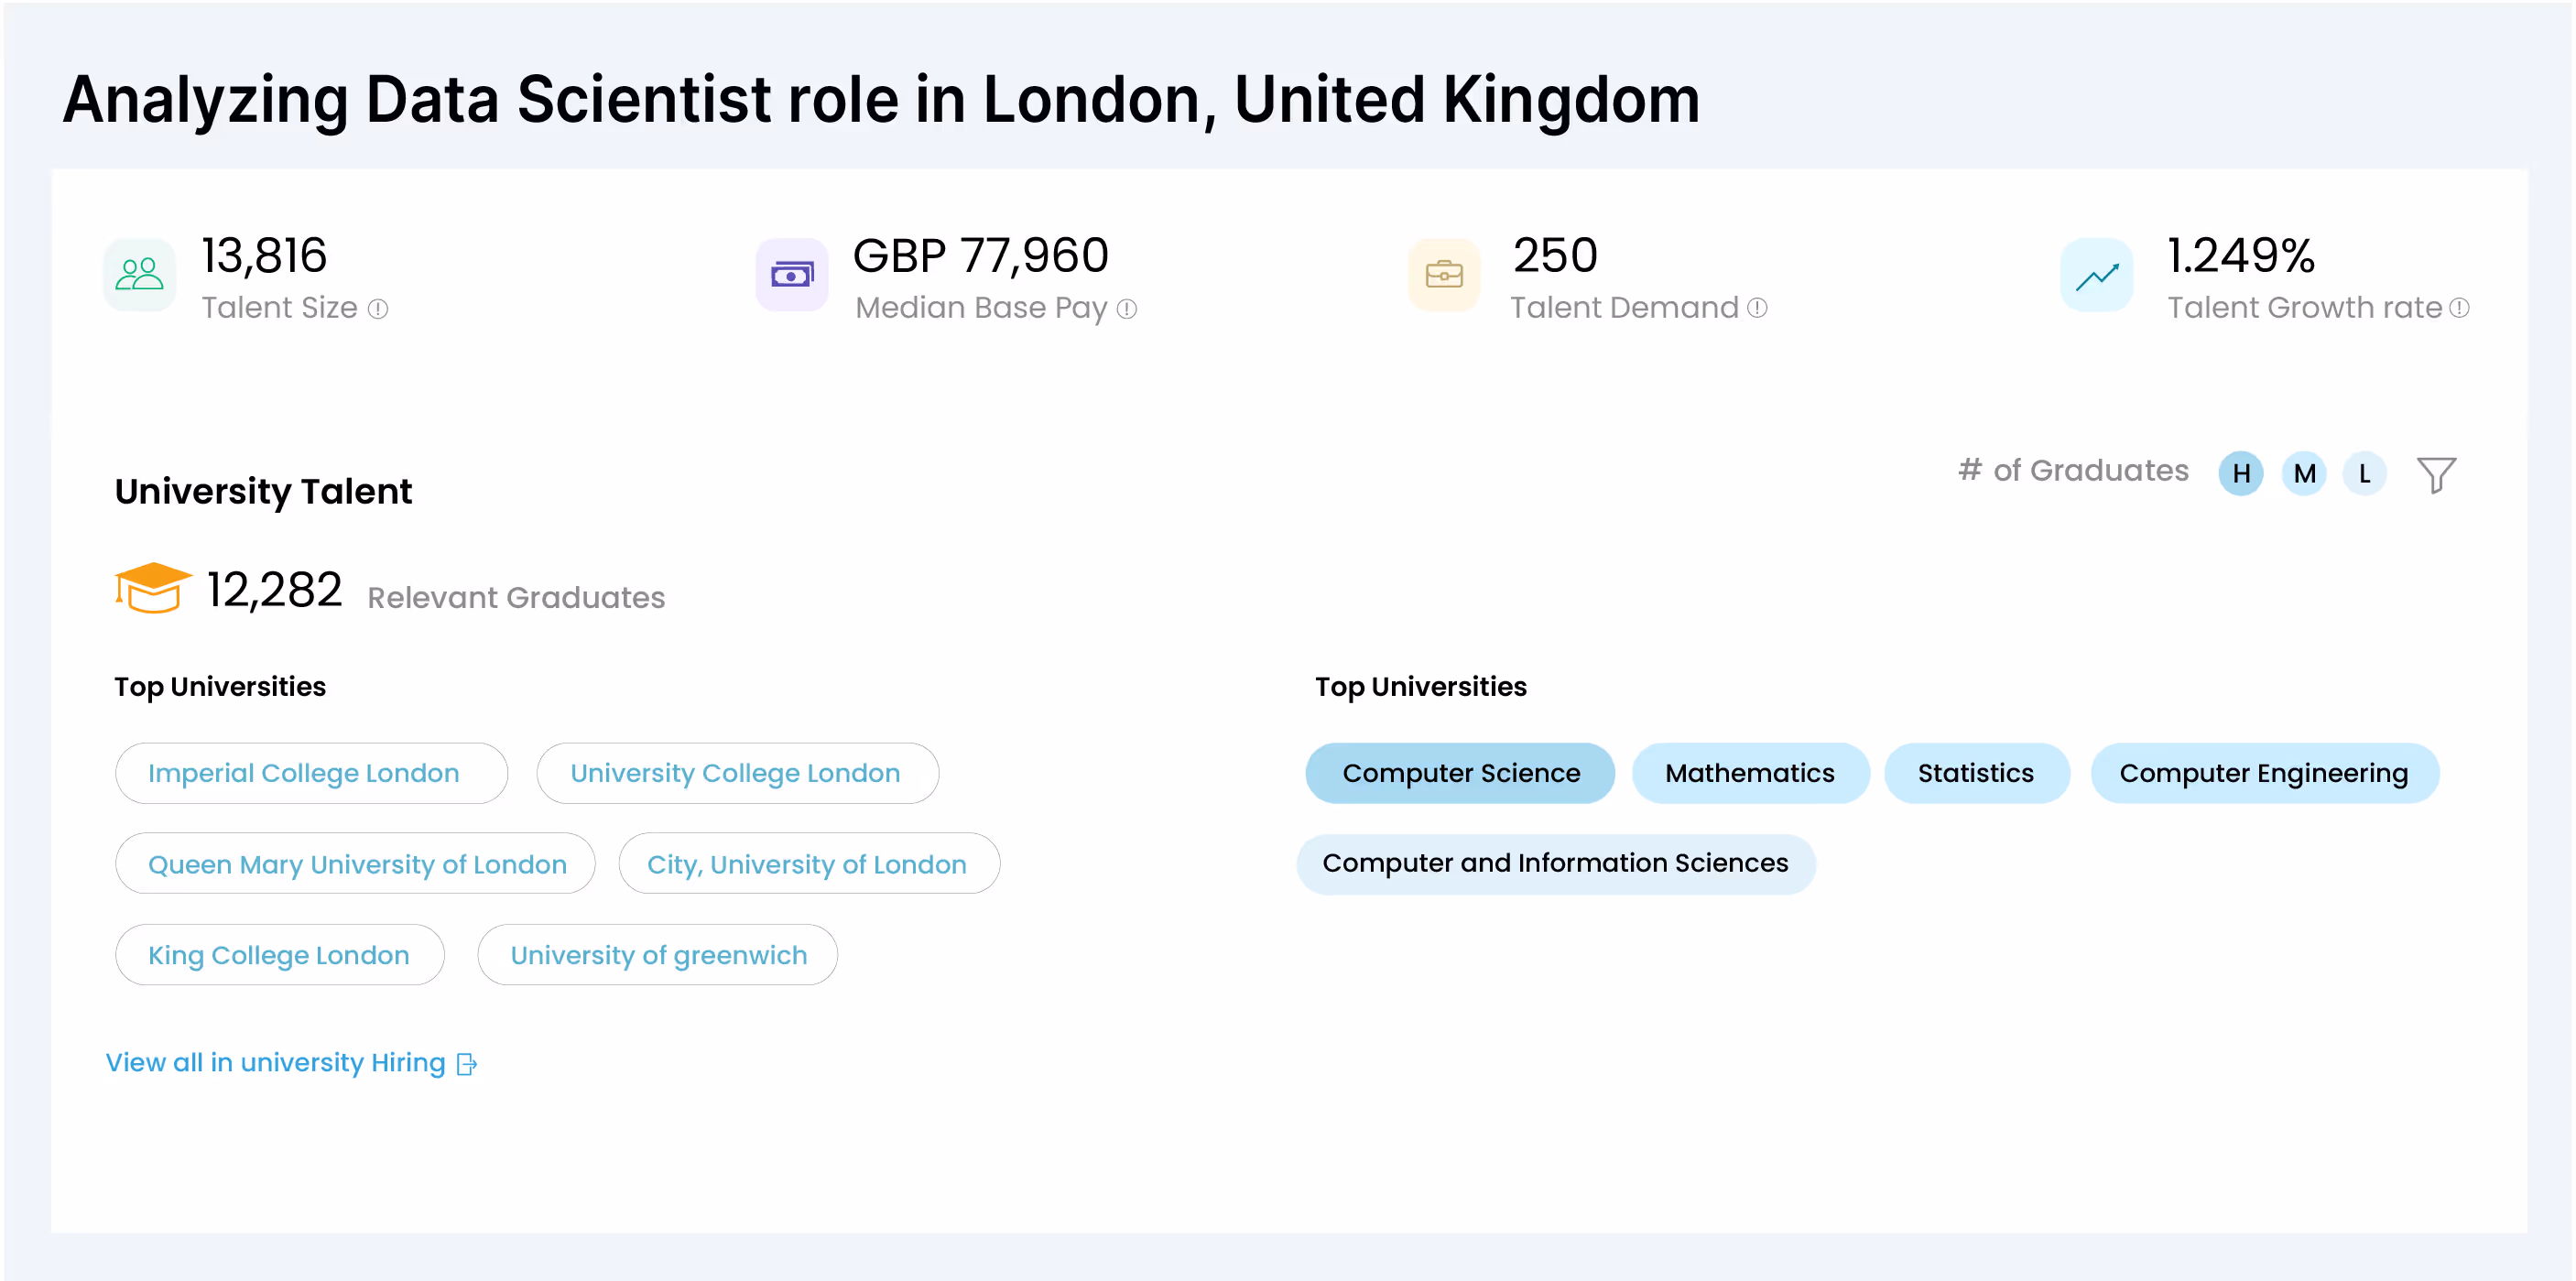Click the Median Base Pay money icon
The height and width of the screenshot is (1281, 2576).
tap(791, 274)
